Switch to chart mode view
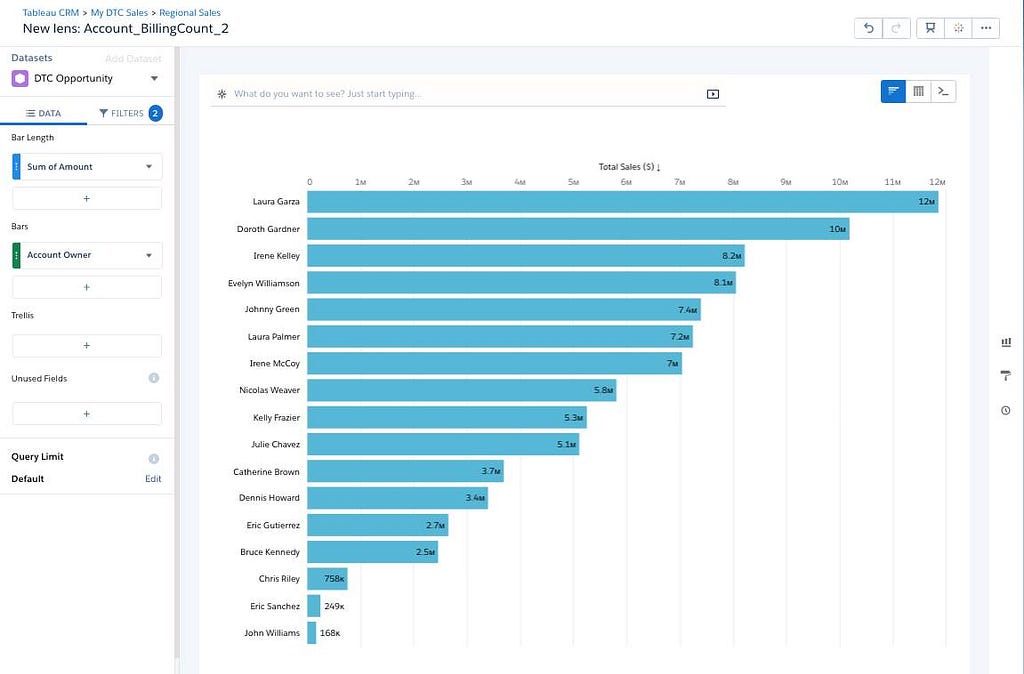This screenshot has height=674, width=1024. [893, 91]
